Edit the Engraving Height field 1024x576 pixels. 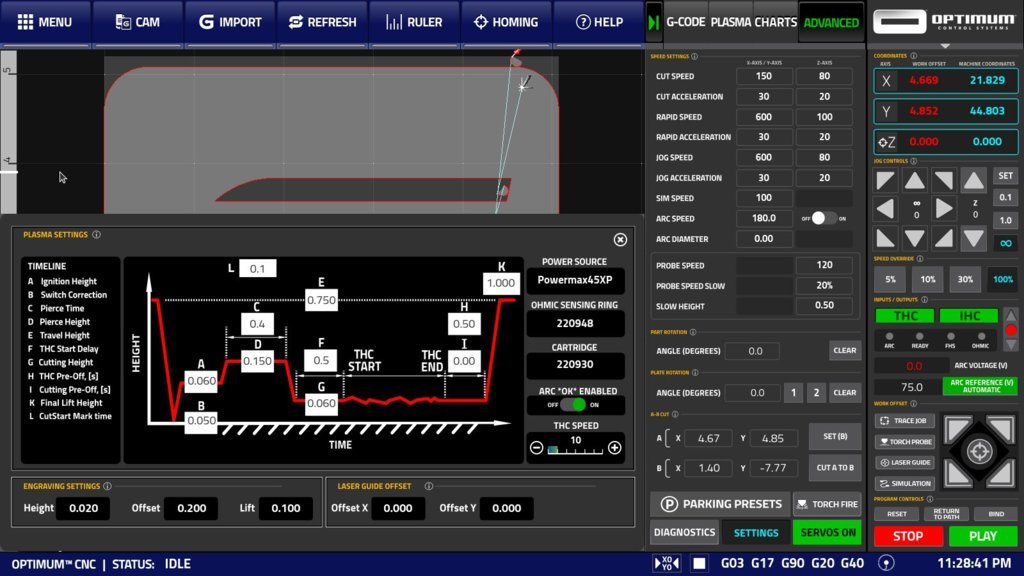tap(84, 508)
